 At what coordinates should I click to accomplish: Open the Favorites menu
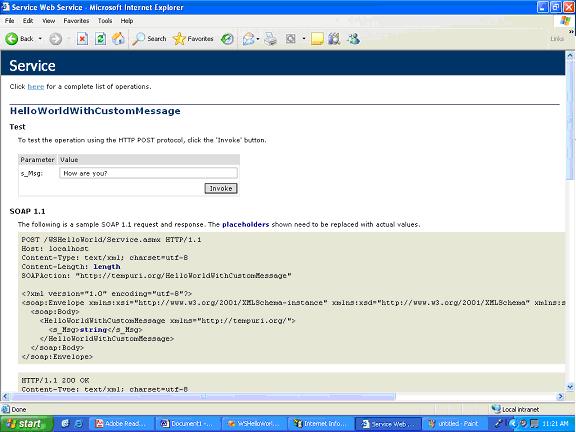(x=76, y=21)
